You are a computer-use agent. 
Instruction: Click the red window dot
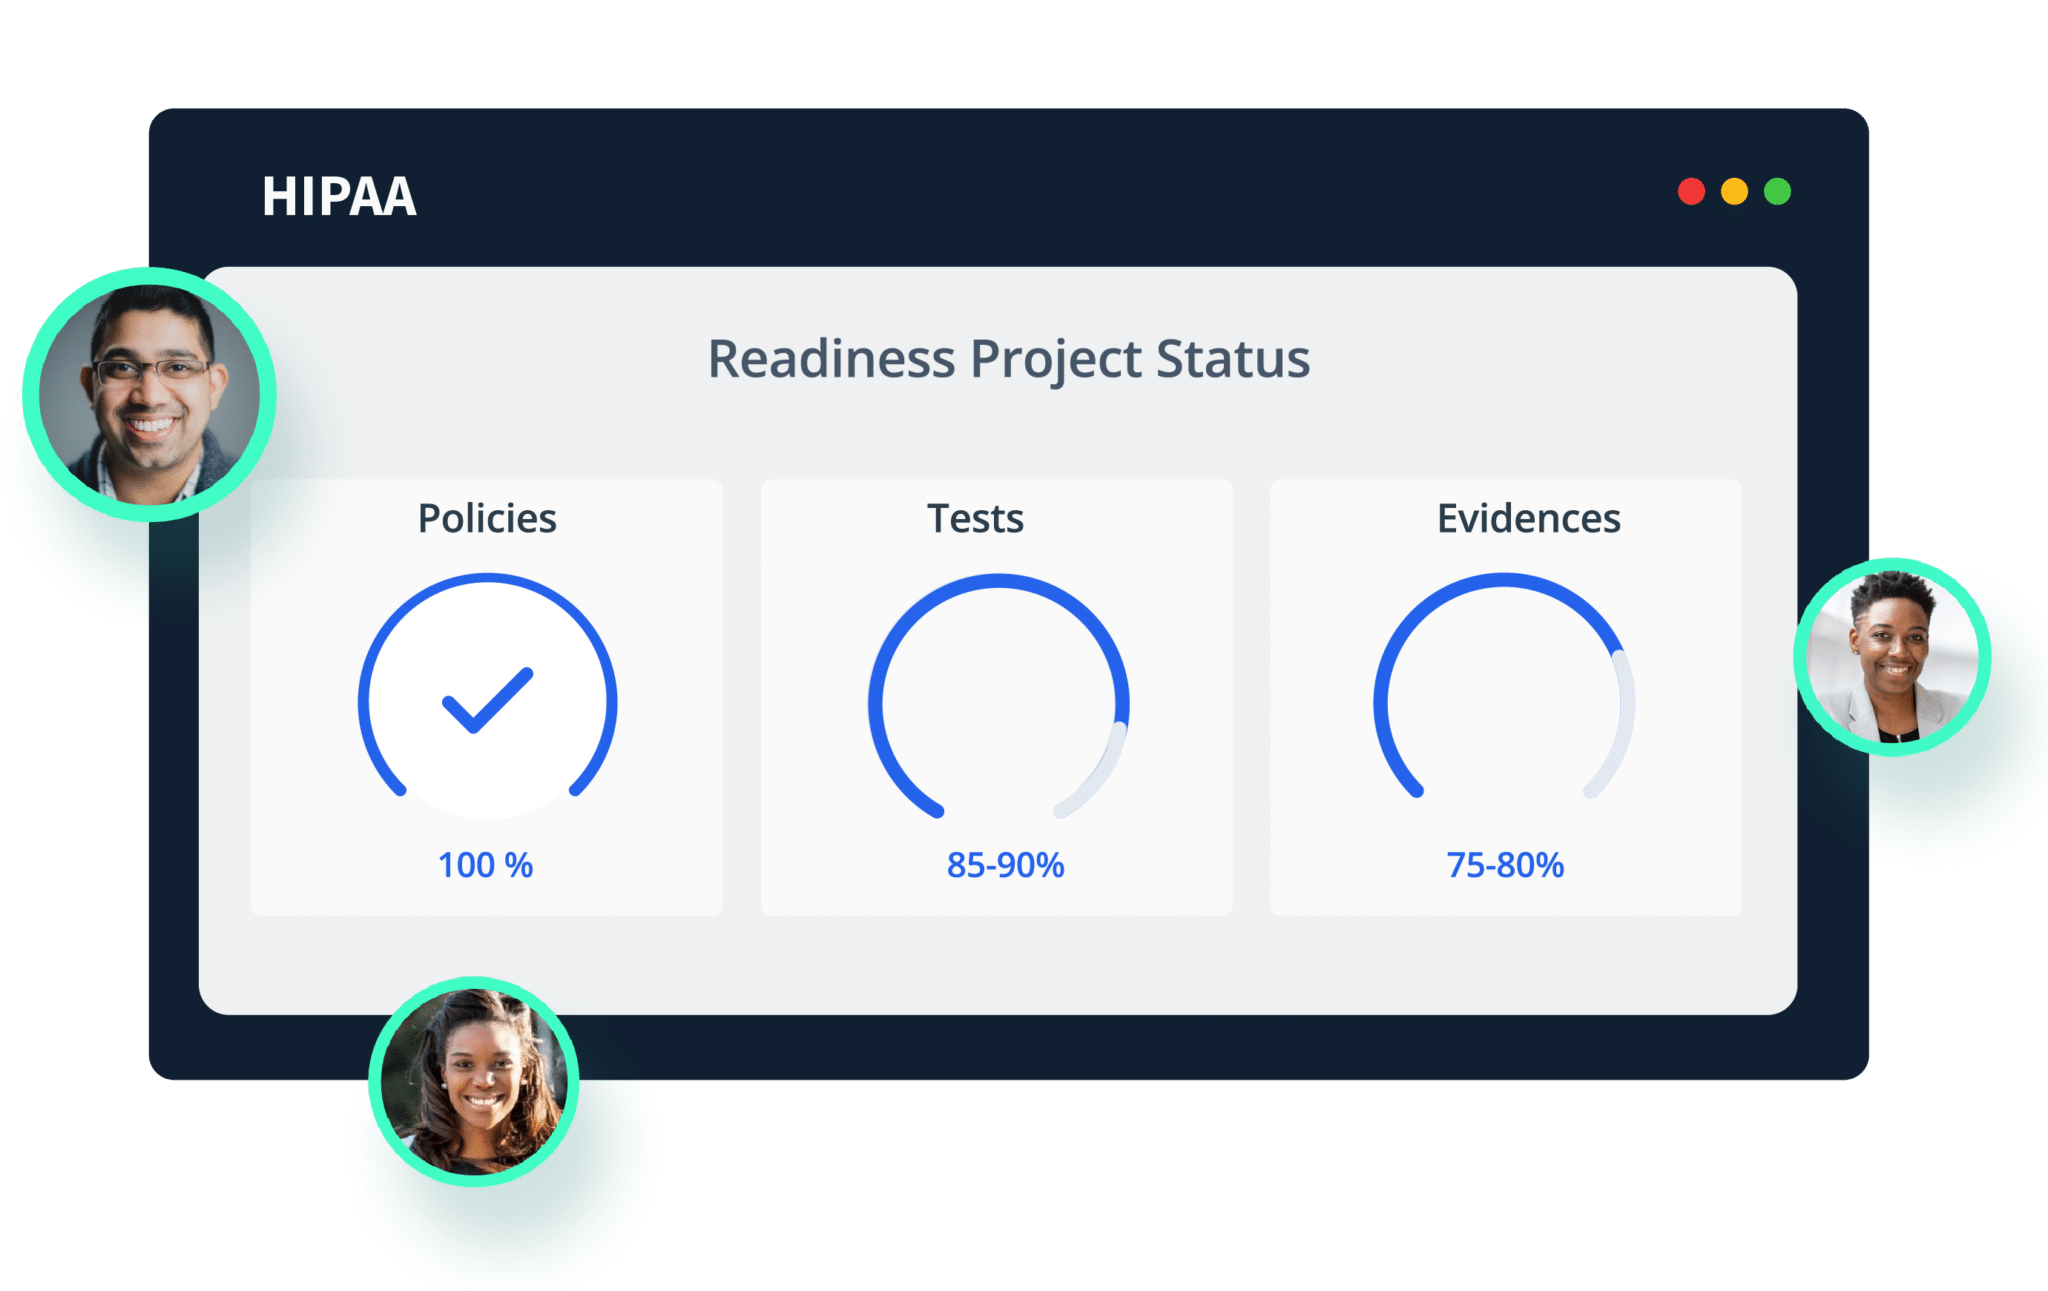click(1691, 191)
